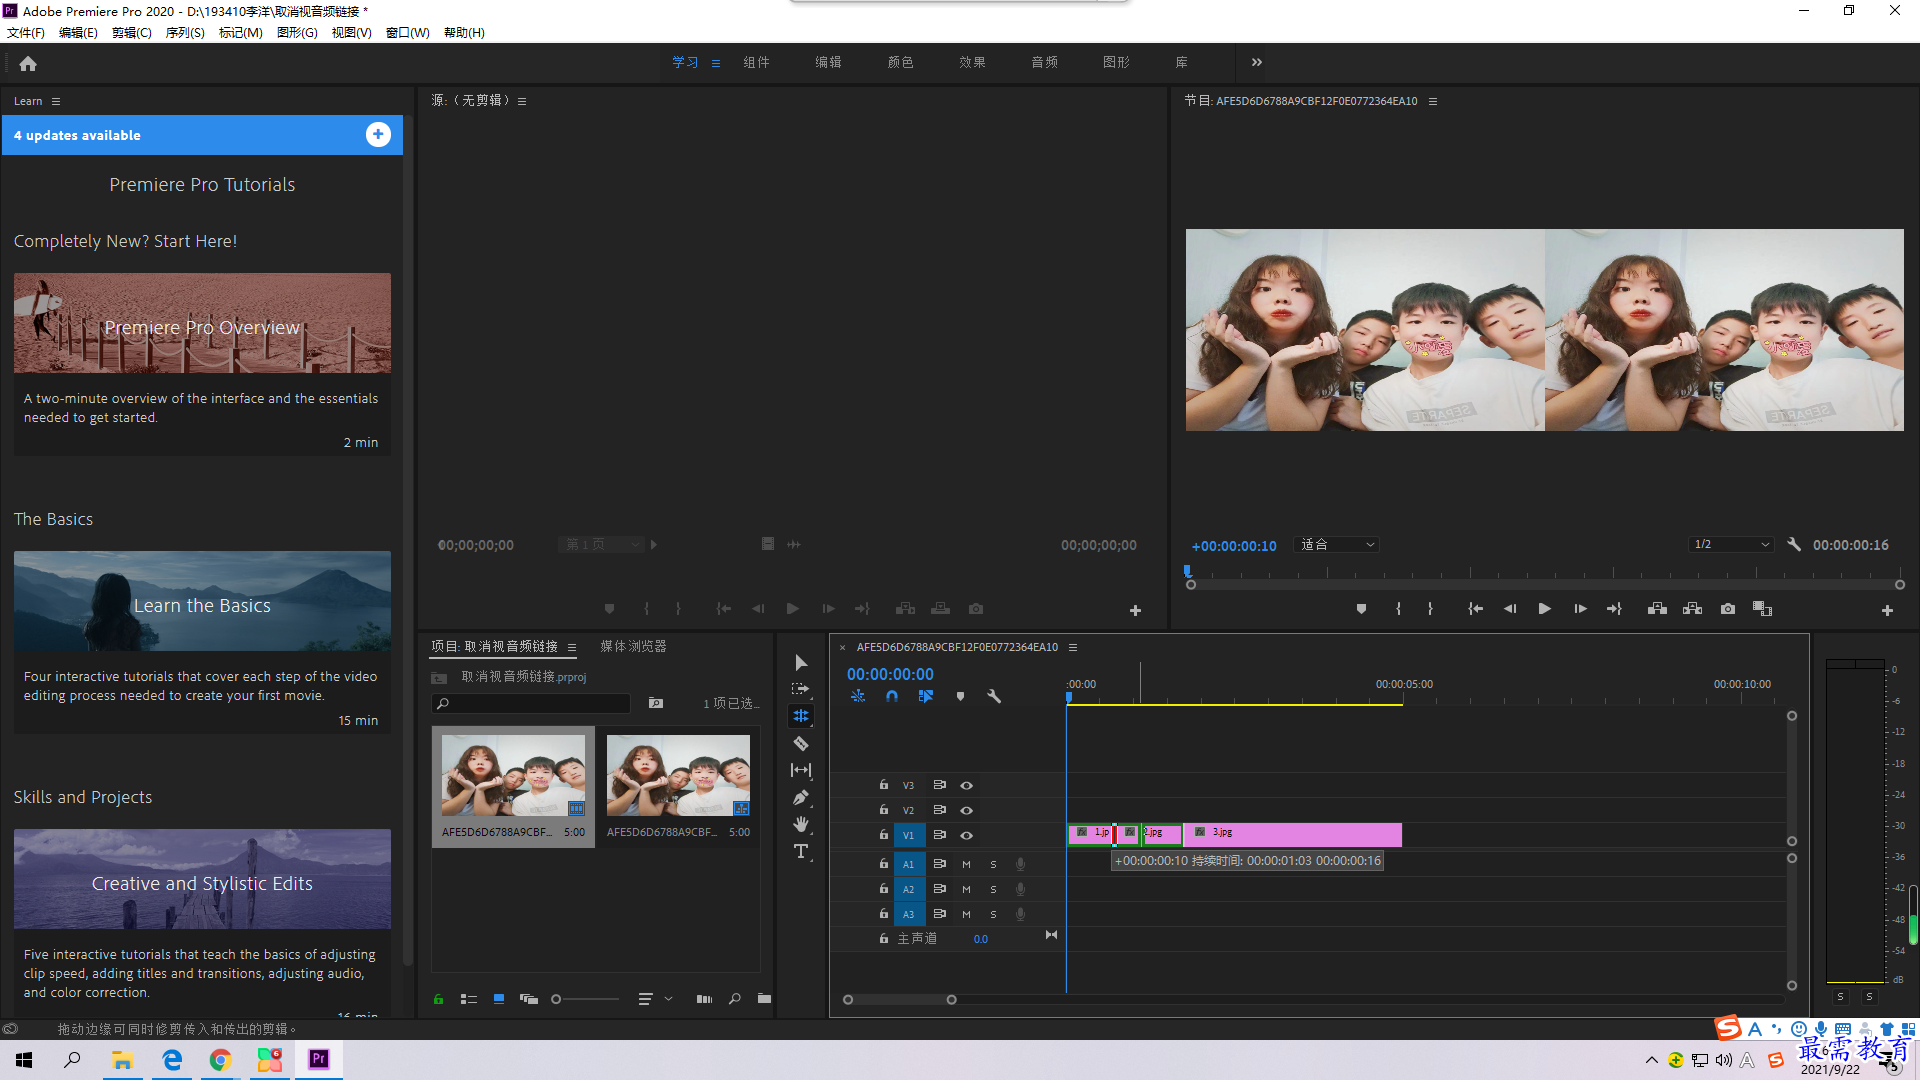1920x1080 pixels.
Task: Click Extract button in program monitor
Action: [x=1692, y=609]
